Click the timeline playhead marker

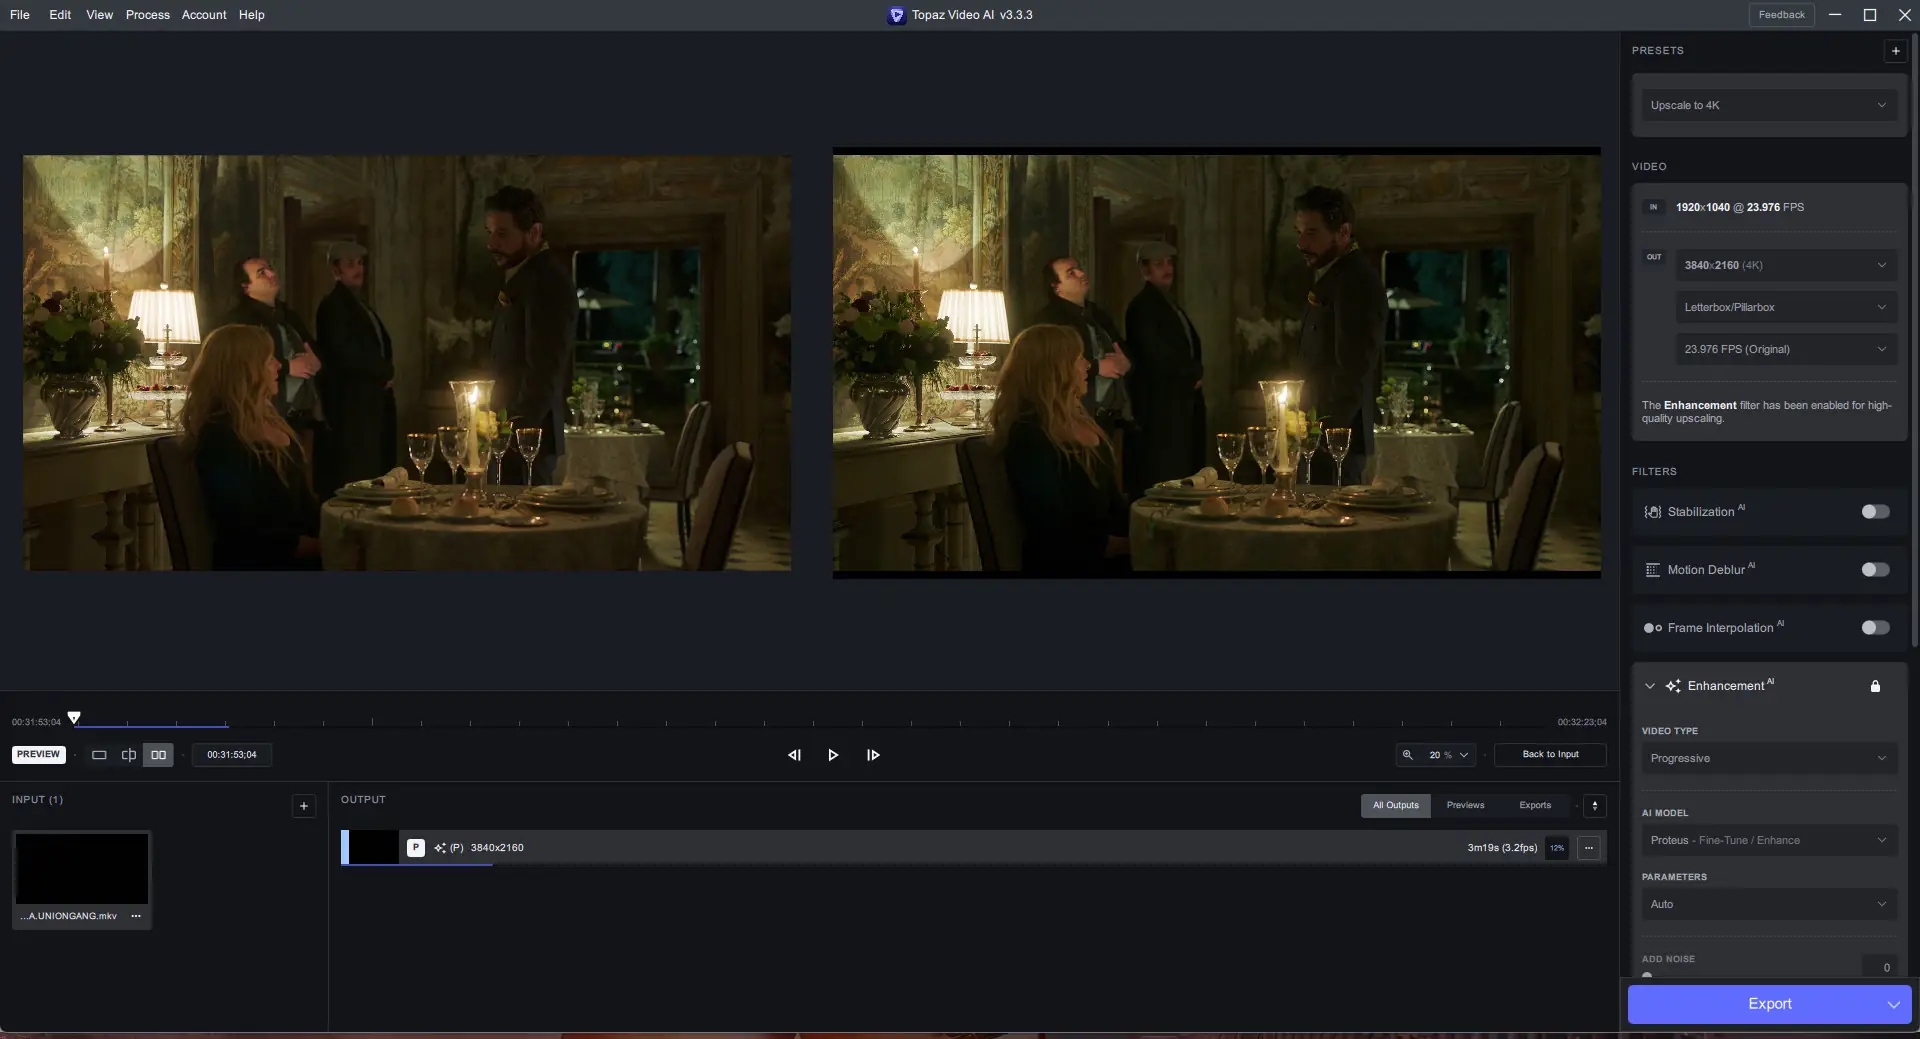tap(74, 717)
